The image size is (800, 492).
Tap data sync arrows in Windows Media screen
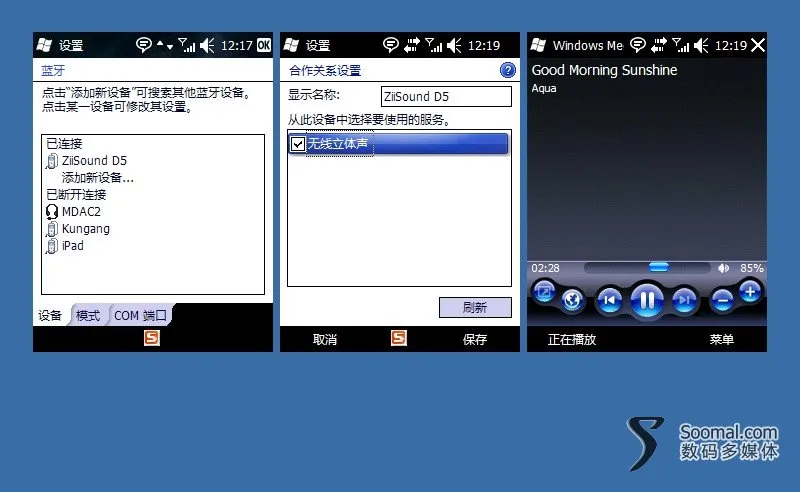click(x=659, y=45)
